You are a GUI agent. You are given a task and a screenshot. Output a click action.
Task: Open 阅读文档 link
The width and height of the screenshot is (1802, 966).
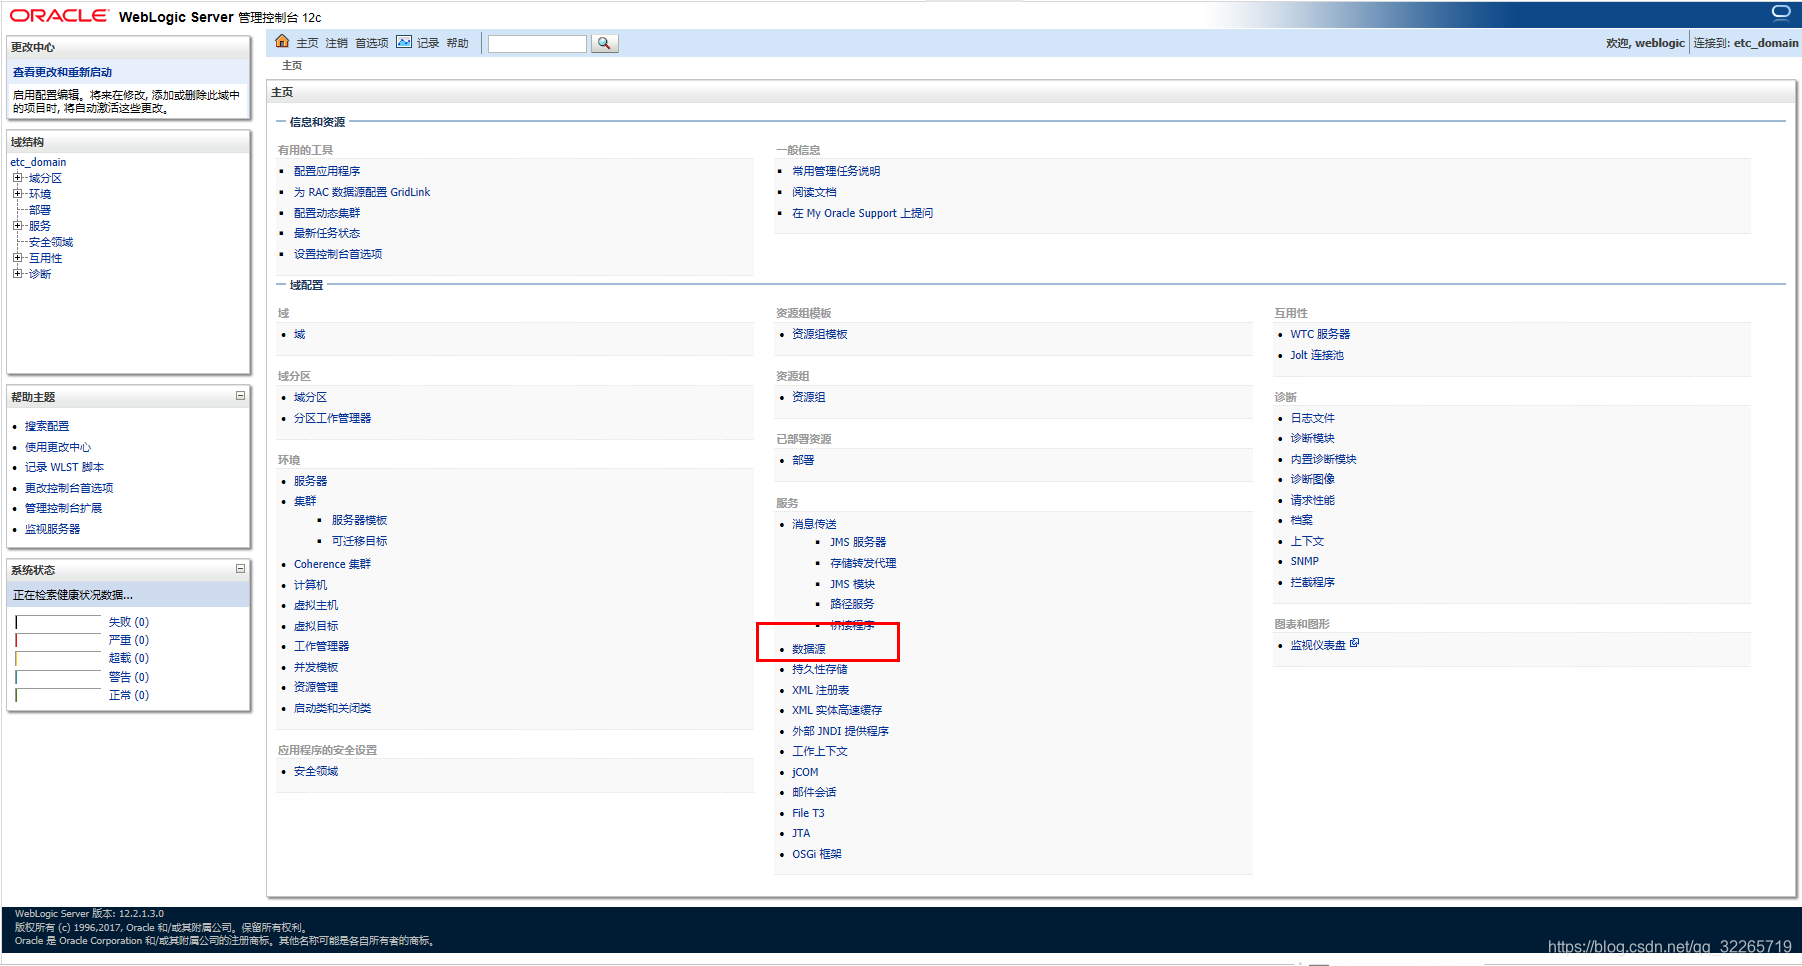click(x=814, y=192)
